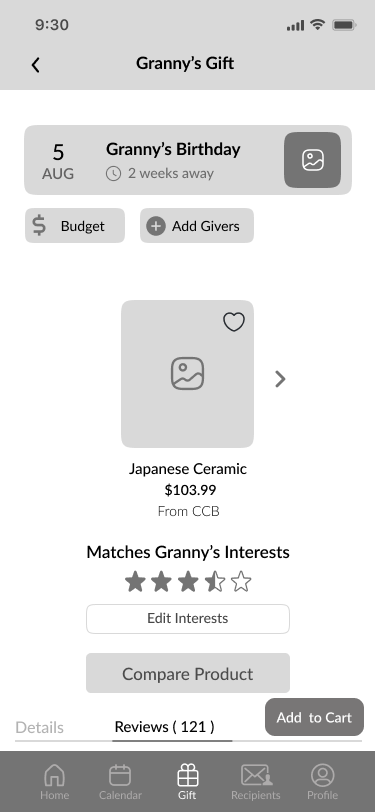Click Compare Product

pos(188,673)
